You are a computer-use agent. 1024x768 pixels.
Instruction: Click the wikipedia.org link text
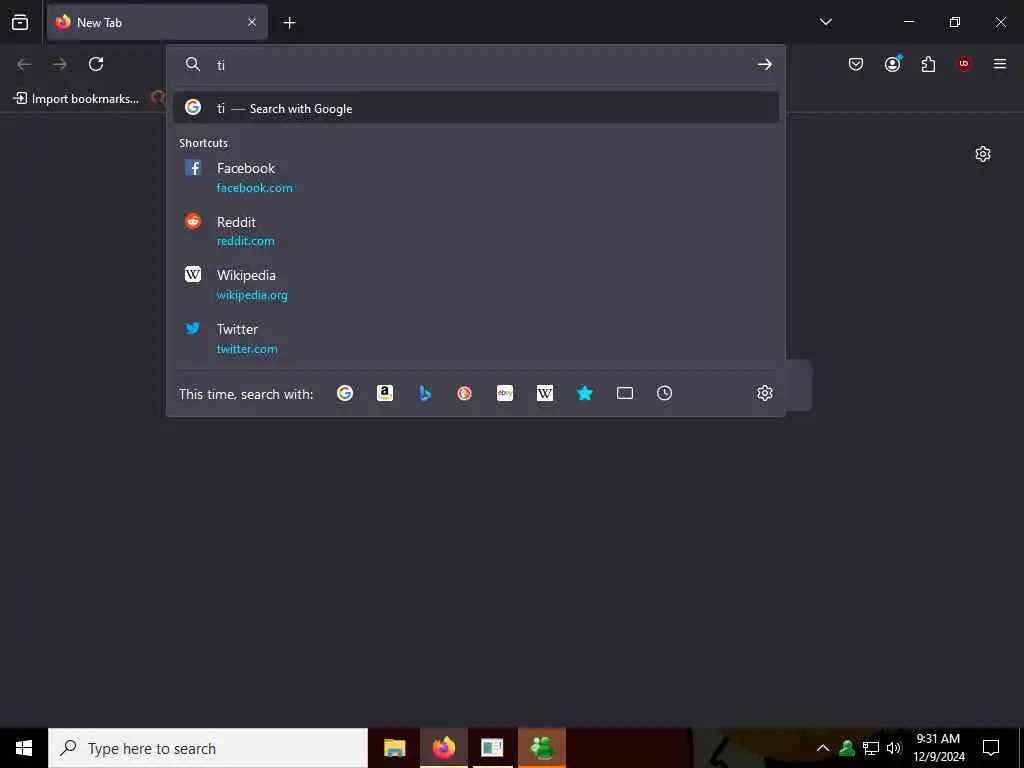pos(252,295)
